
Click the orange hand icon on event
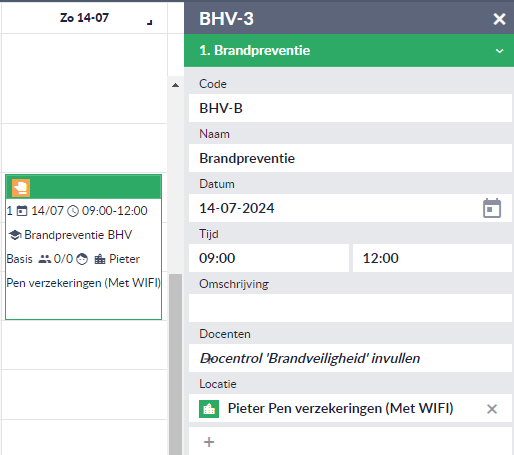(21, 188)
